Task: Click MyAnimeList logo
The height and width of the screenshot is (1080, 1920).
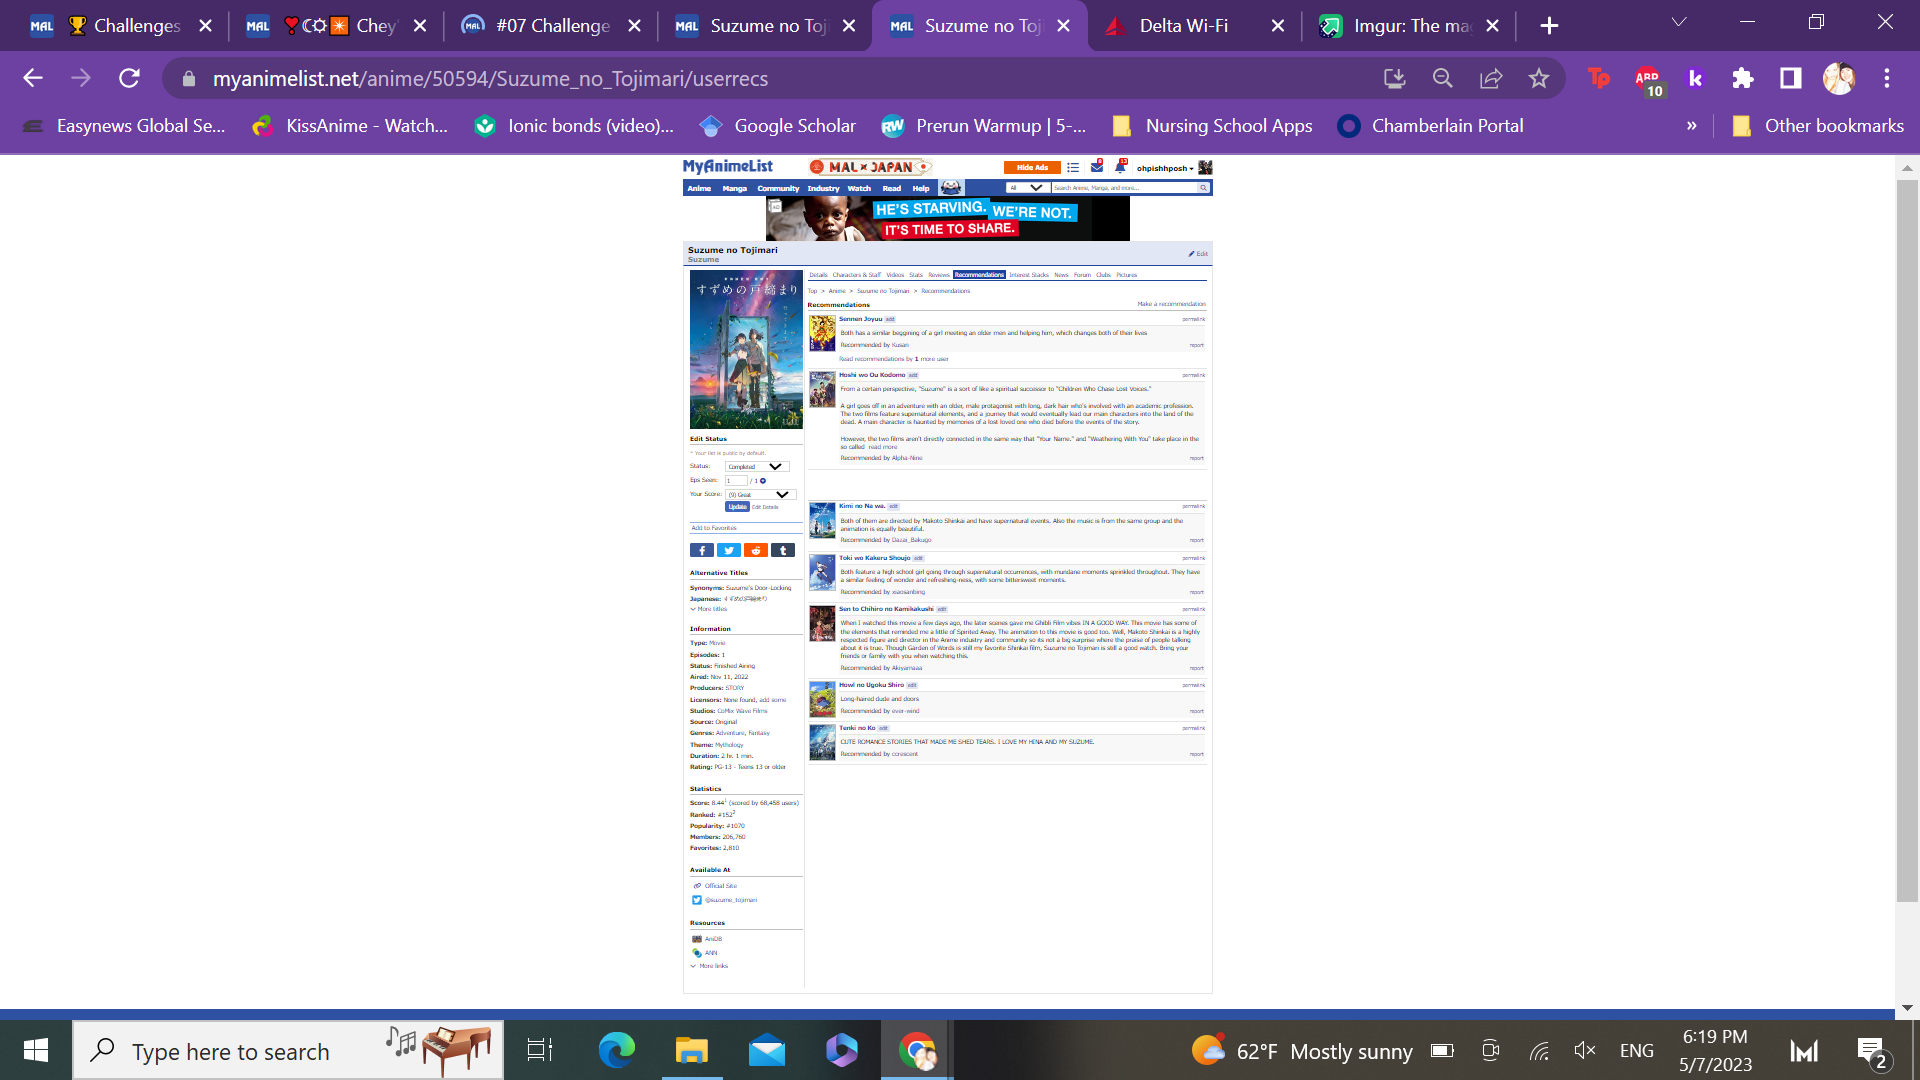Action: (728, 167)
